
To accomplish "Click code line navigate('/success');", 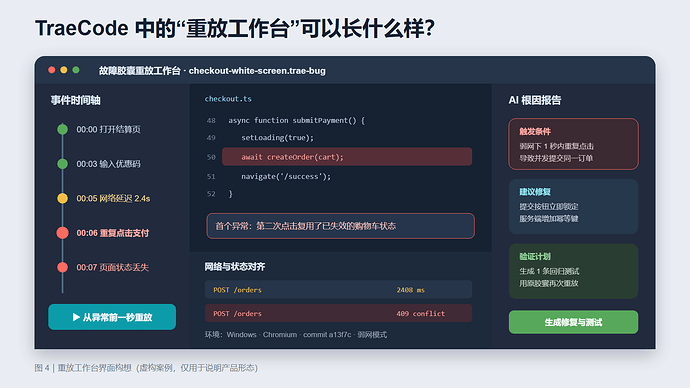I will (x=286, y=176).
